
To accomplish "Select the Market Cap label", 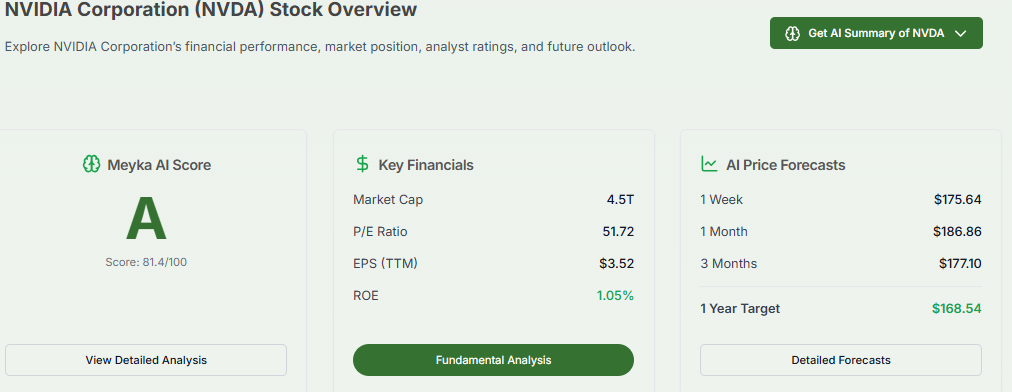I will [x=388, y=200].
